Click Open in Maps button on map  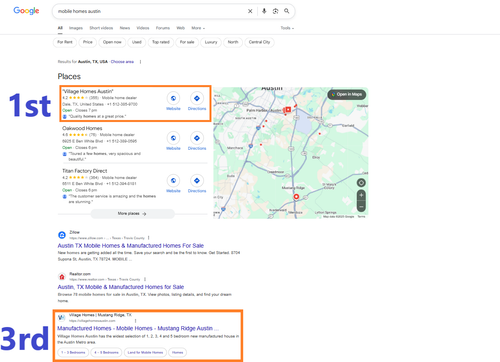[347, 94]
